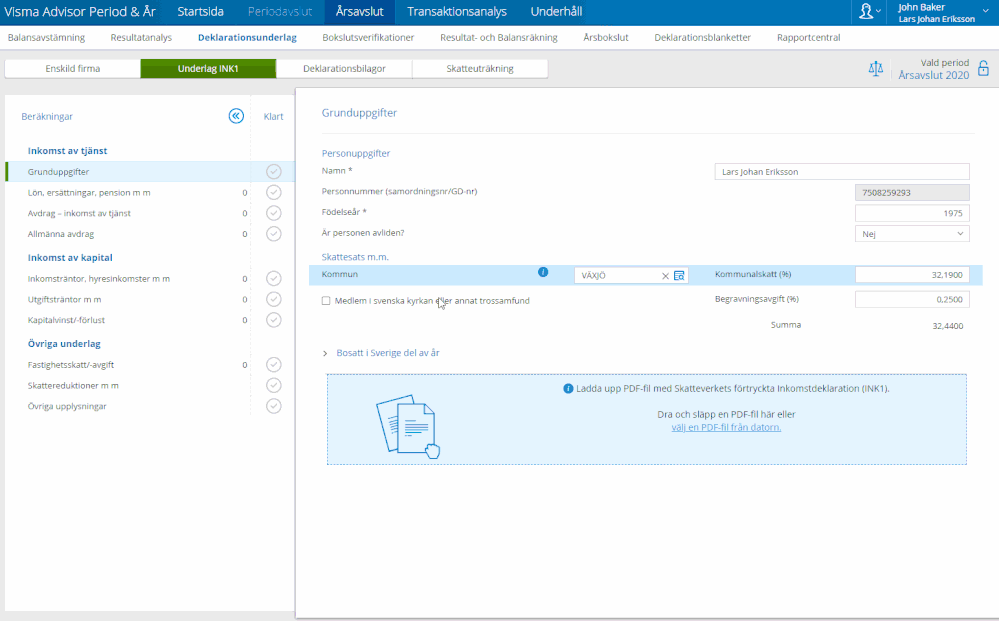Collapse the Beräkningar sidebar panel

(x=236, y=116)
